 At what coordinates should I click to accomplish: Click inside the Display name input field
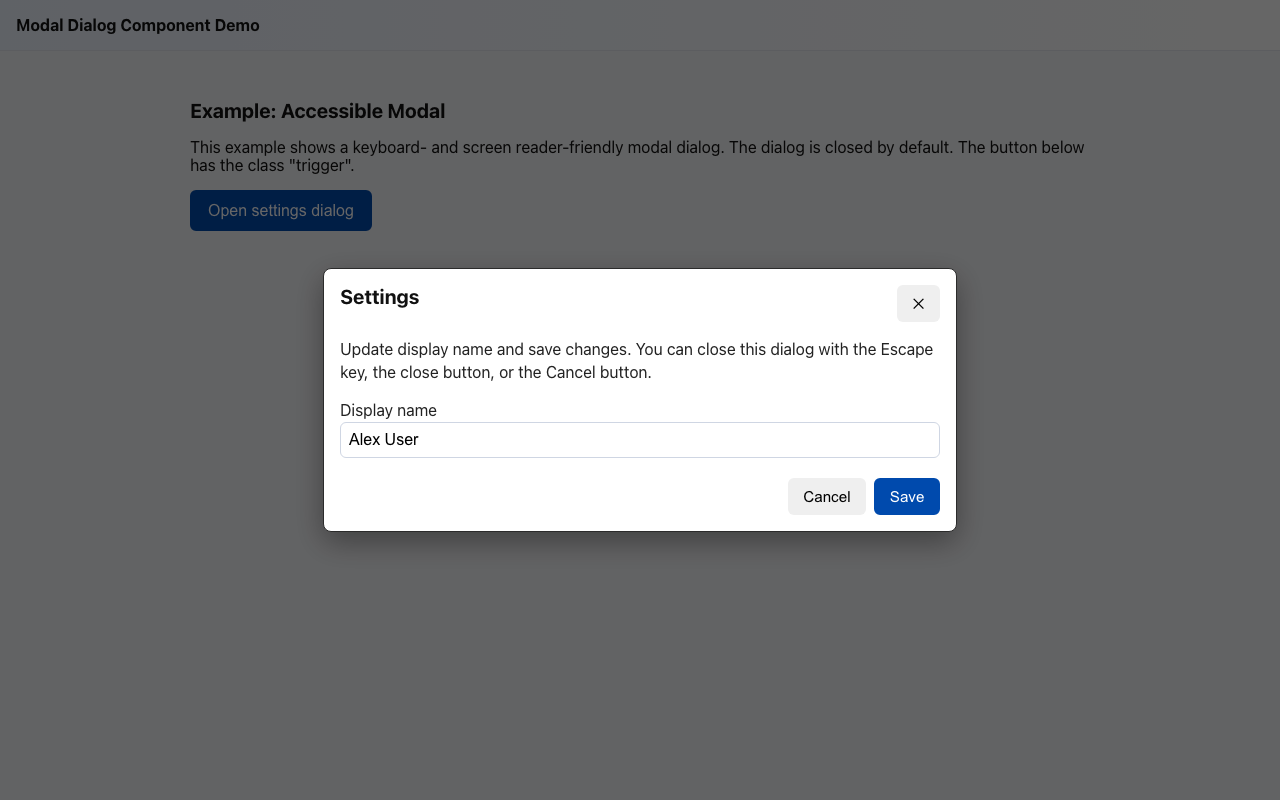(640, 440)
